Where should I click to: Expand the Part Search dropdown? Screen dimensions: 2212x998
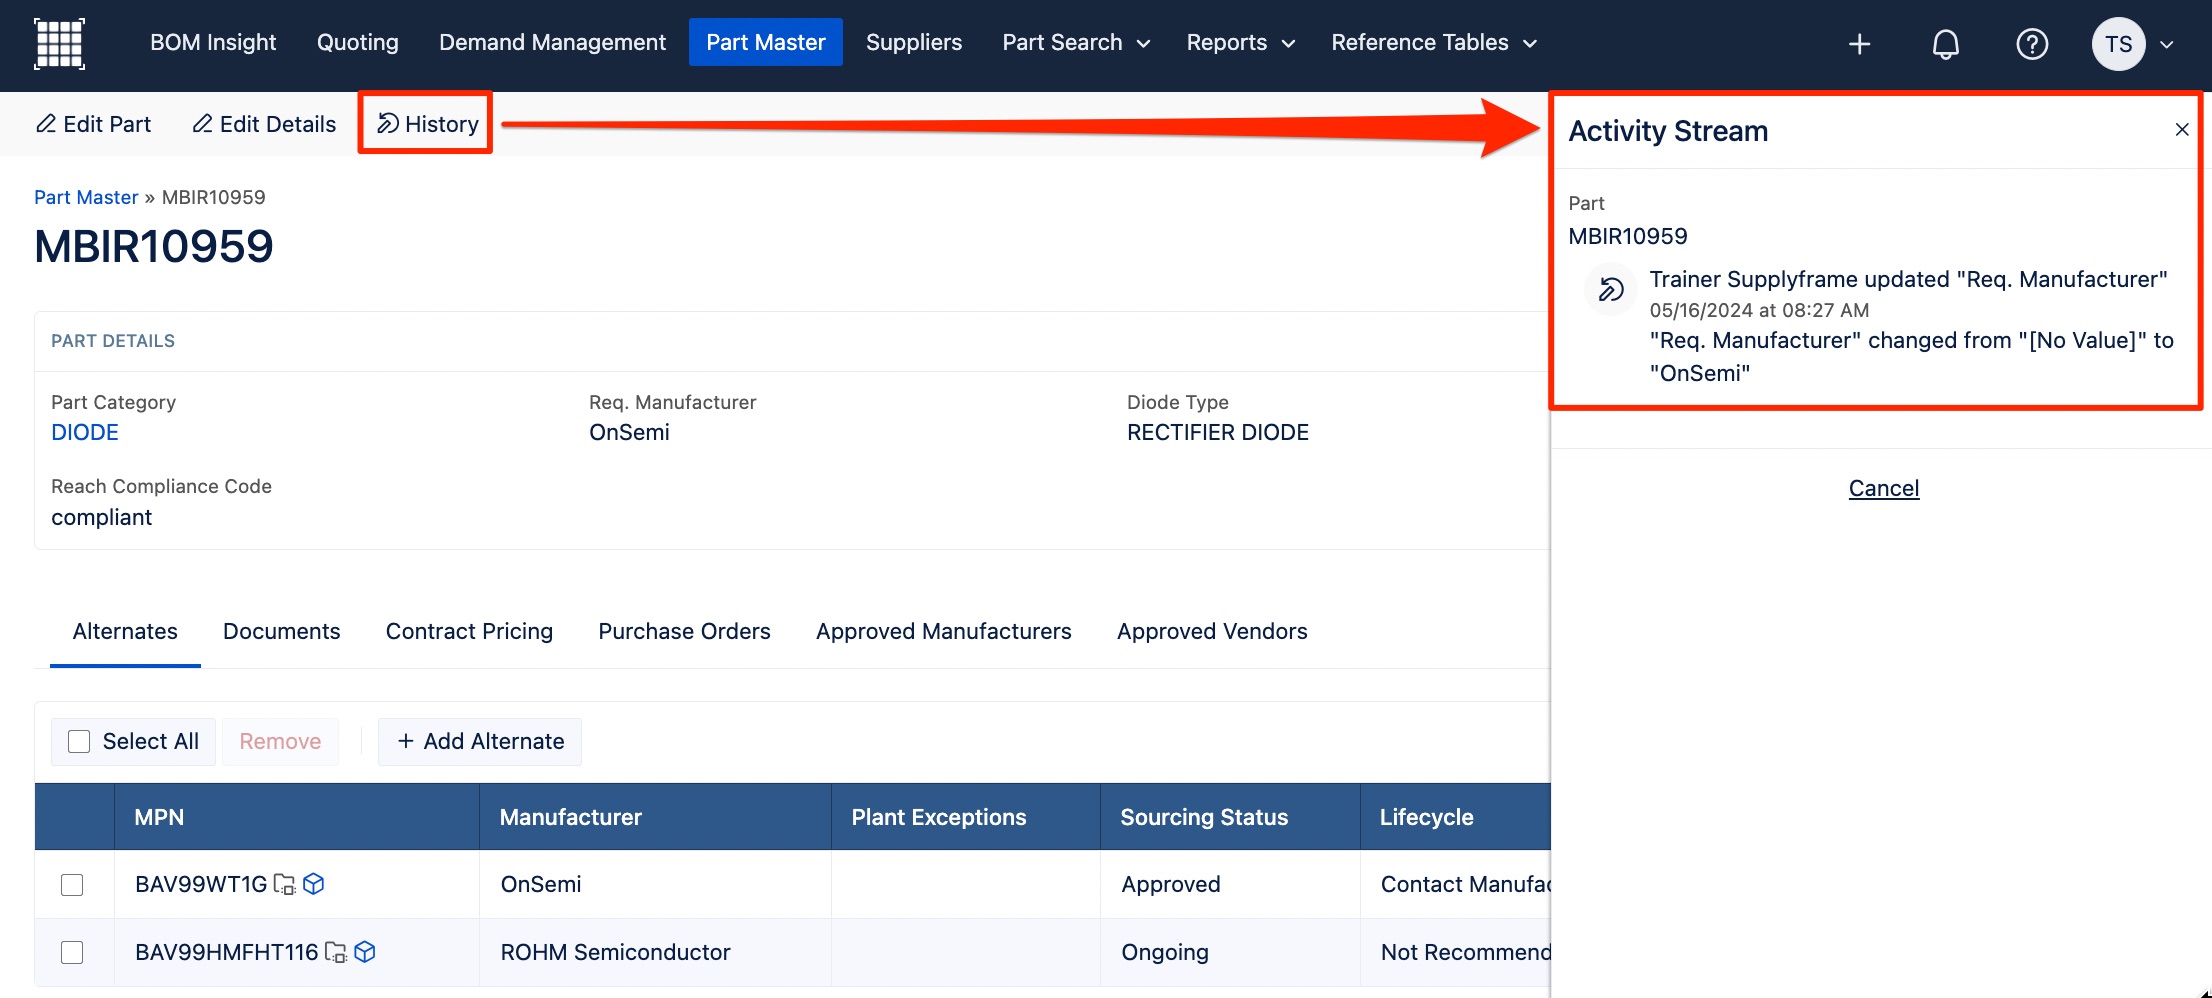1076,43
